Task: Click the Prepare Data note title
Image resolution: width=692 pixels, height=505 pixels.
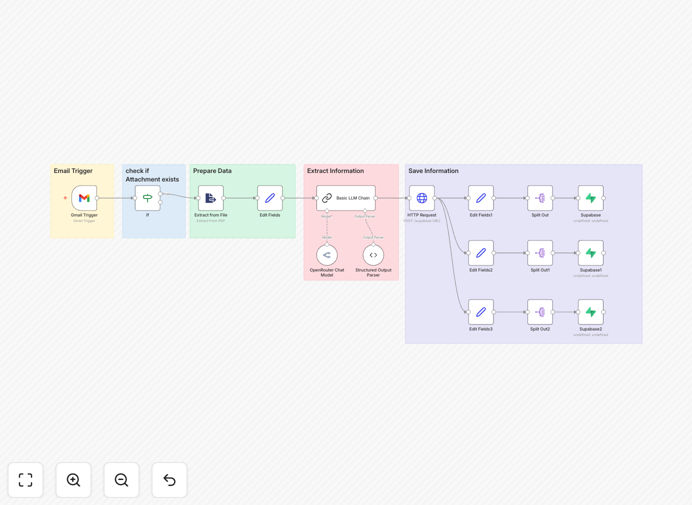Action: [212, 171]
